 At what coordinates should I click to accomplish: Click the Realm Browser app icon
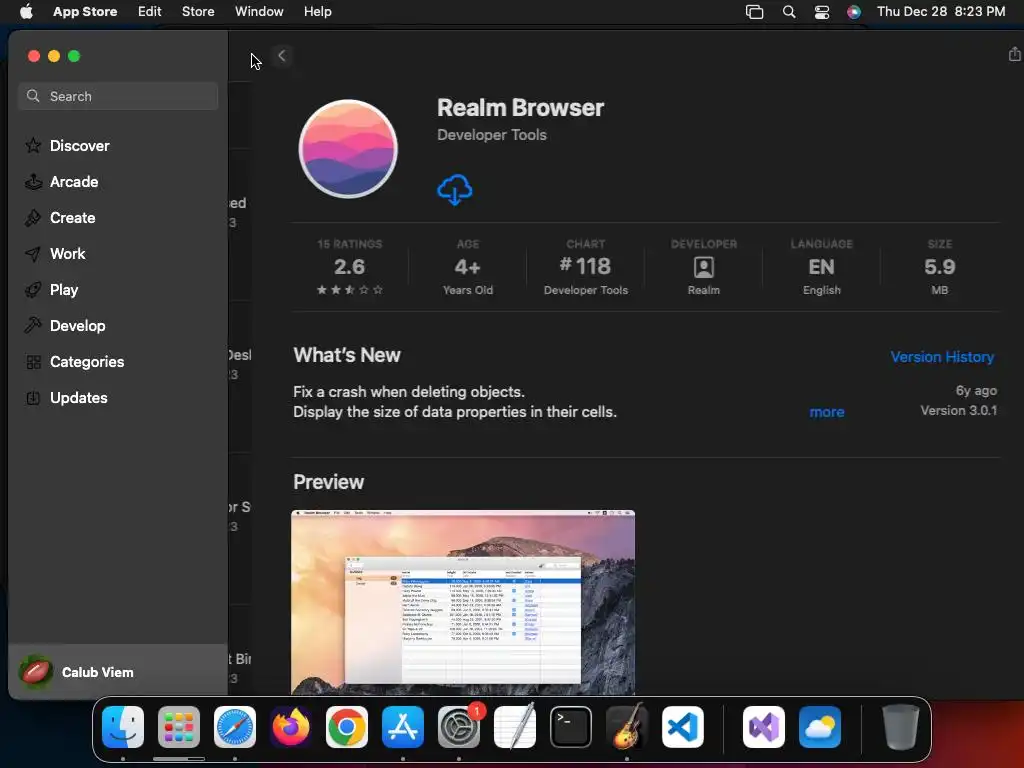click(348, 149)
